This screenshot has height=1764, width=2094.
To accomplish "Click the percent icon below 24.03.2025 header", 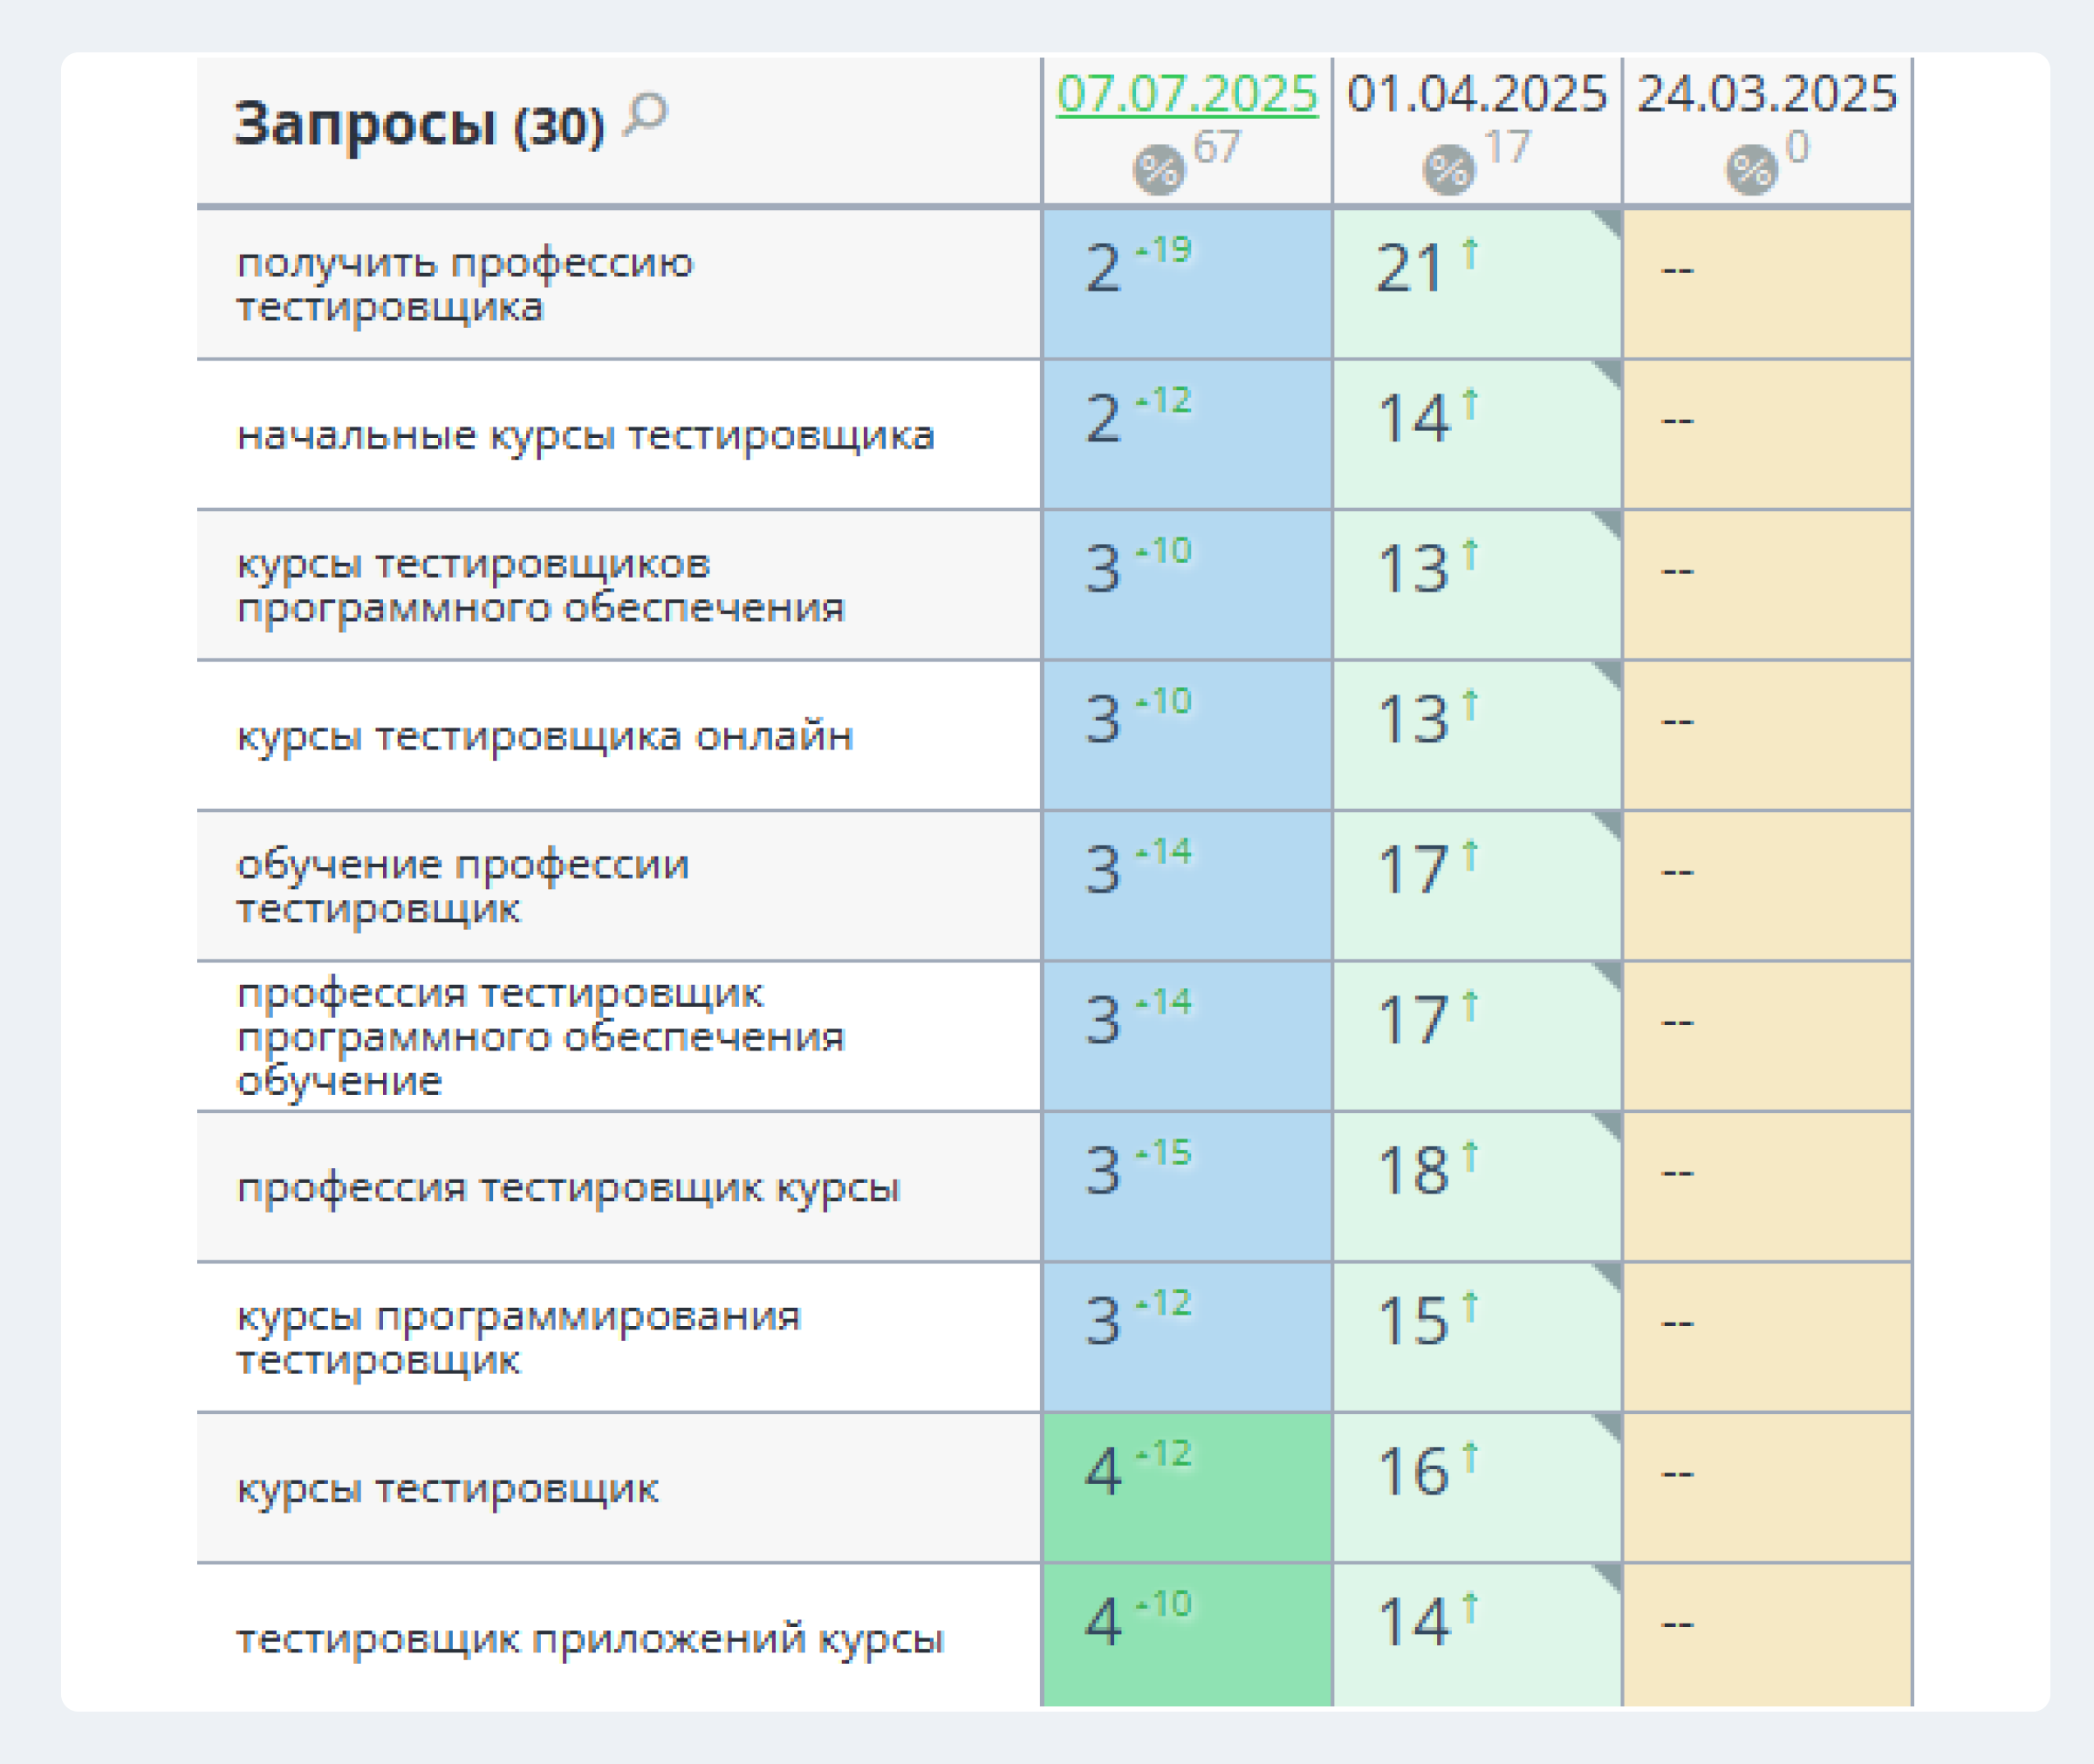I will [x=1751, y=166].
